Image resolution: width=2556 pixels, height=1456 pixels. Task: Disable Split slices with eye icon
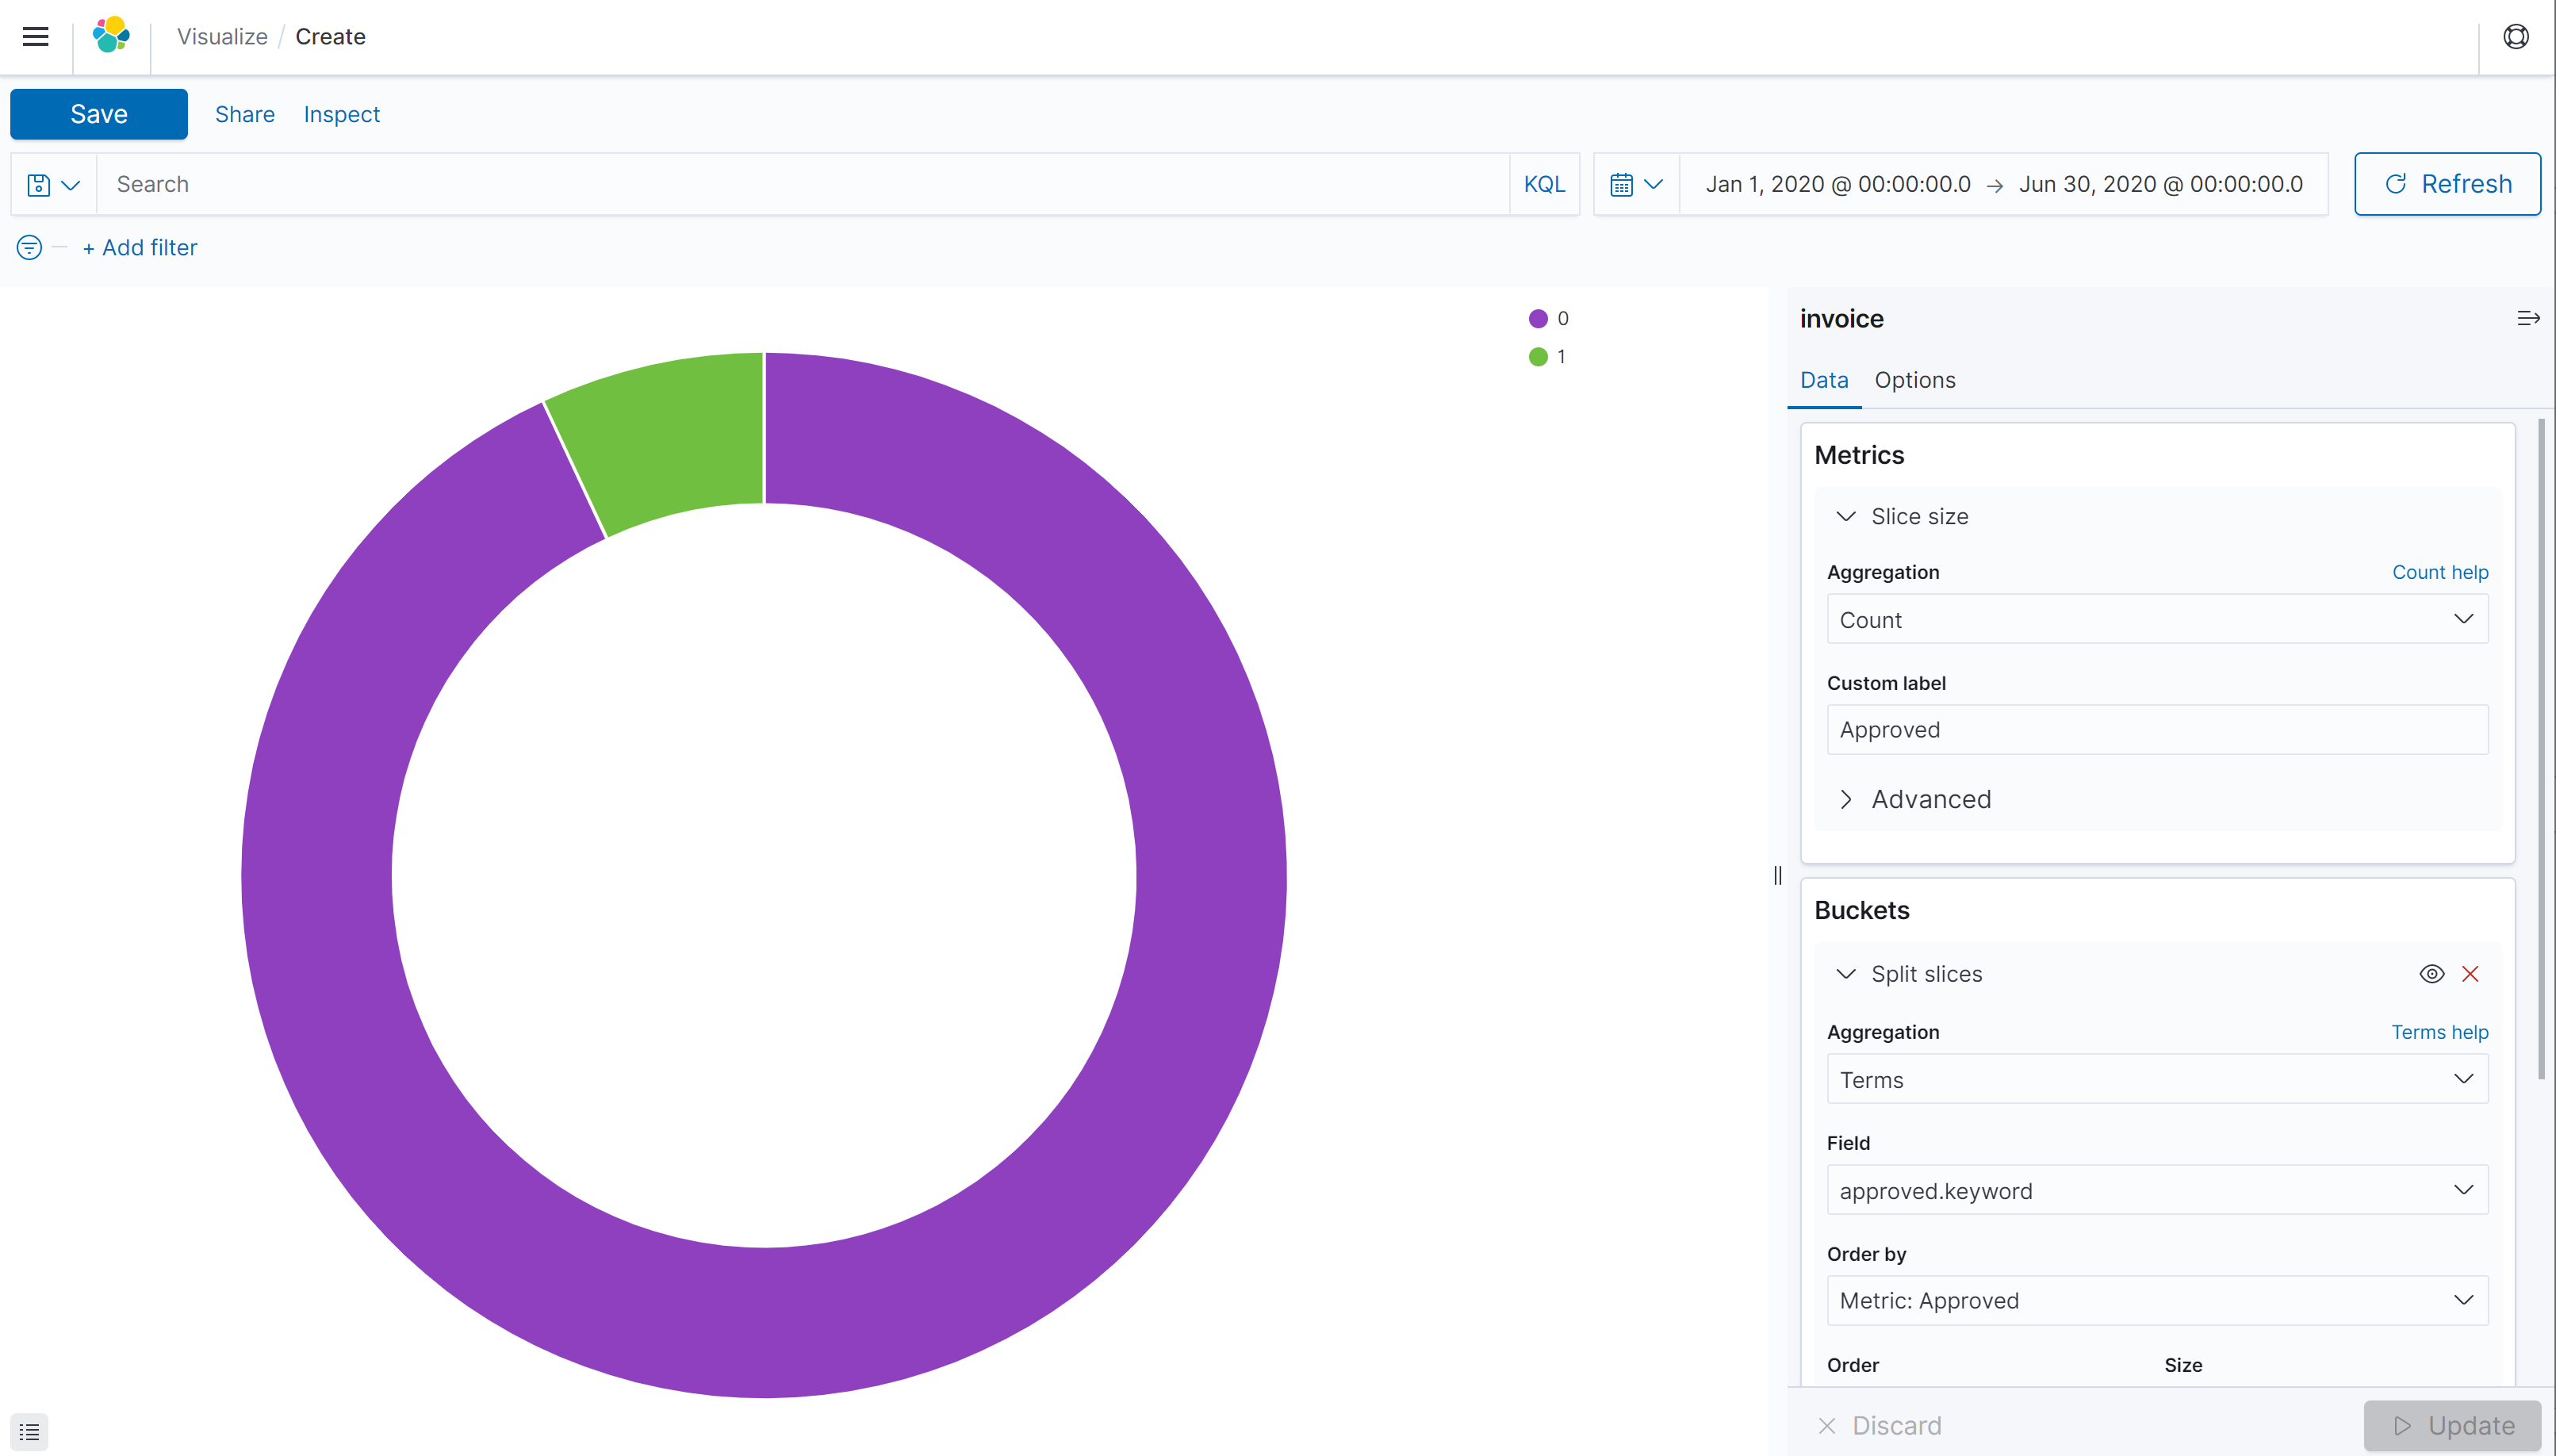coord(2432,974)
